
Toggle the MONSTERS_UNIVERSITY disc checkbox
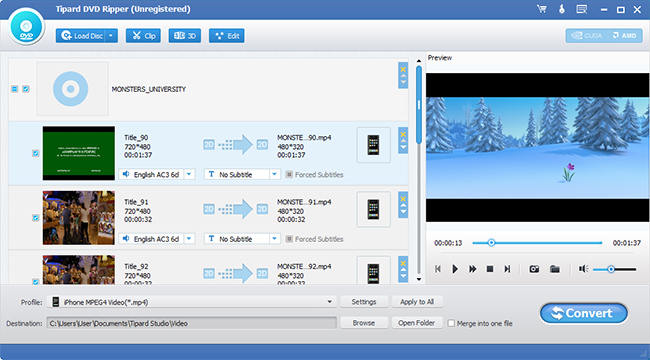click(x=26, y=89)
